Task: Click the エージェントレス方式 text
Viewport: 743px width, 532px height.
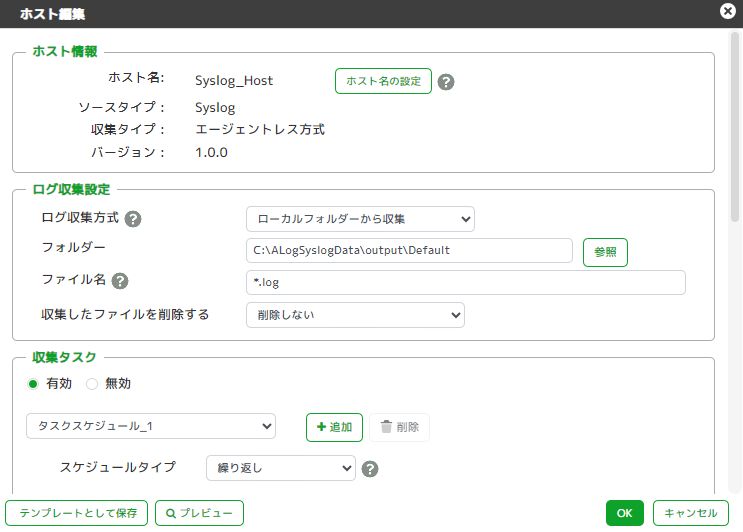Action: pos(260,129)
